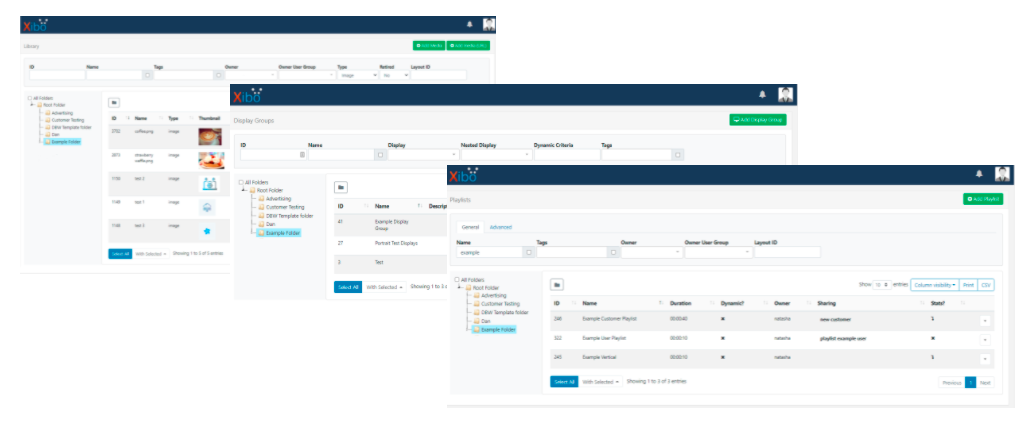Open the Owner User Group dropdown in the Playlists filter
Viewport: 1027px width, 424px height.
[x=716, y=252]
